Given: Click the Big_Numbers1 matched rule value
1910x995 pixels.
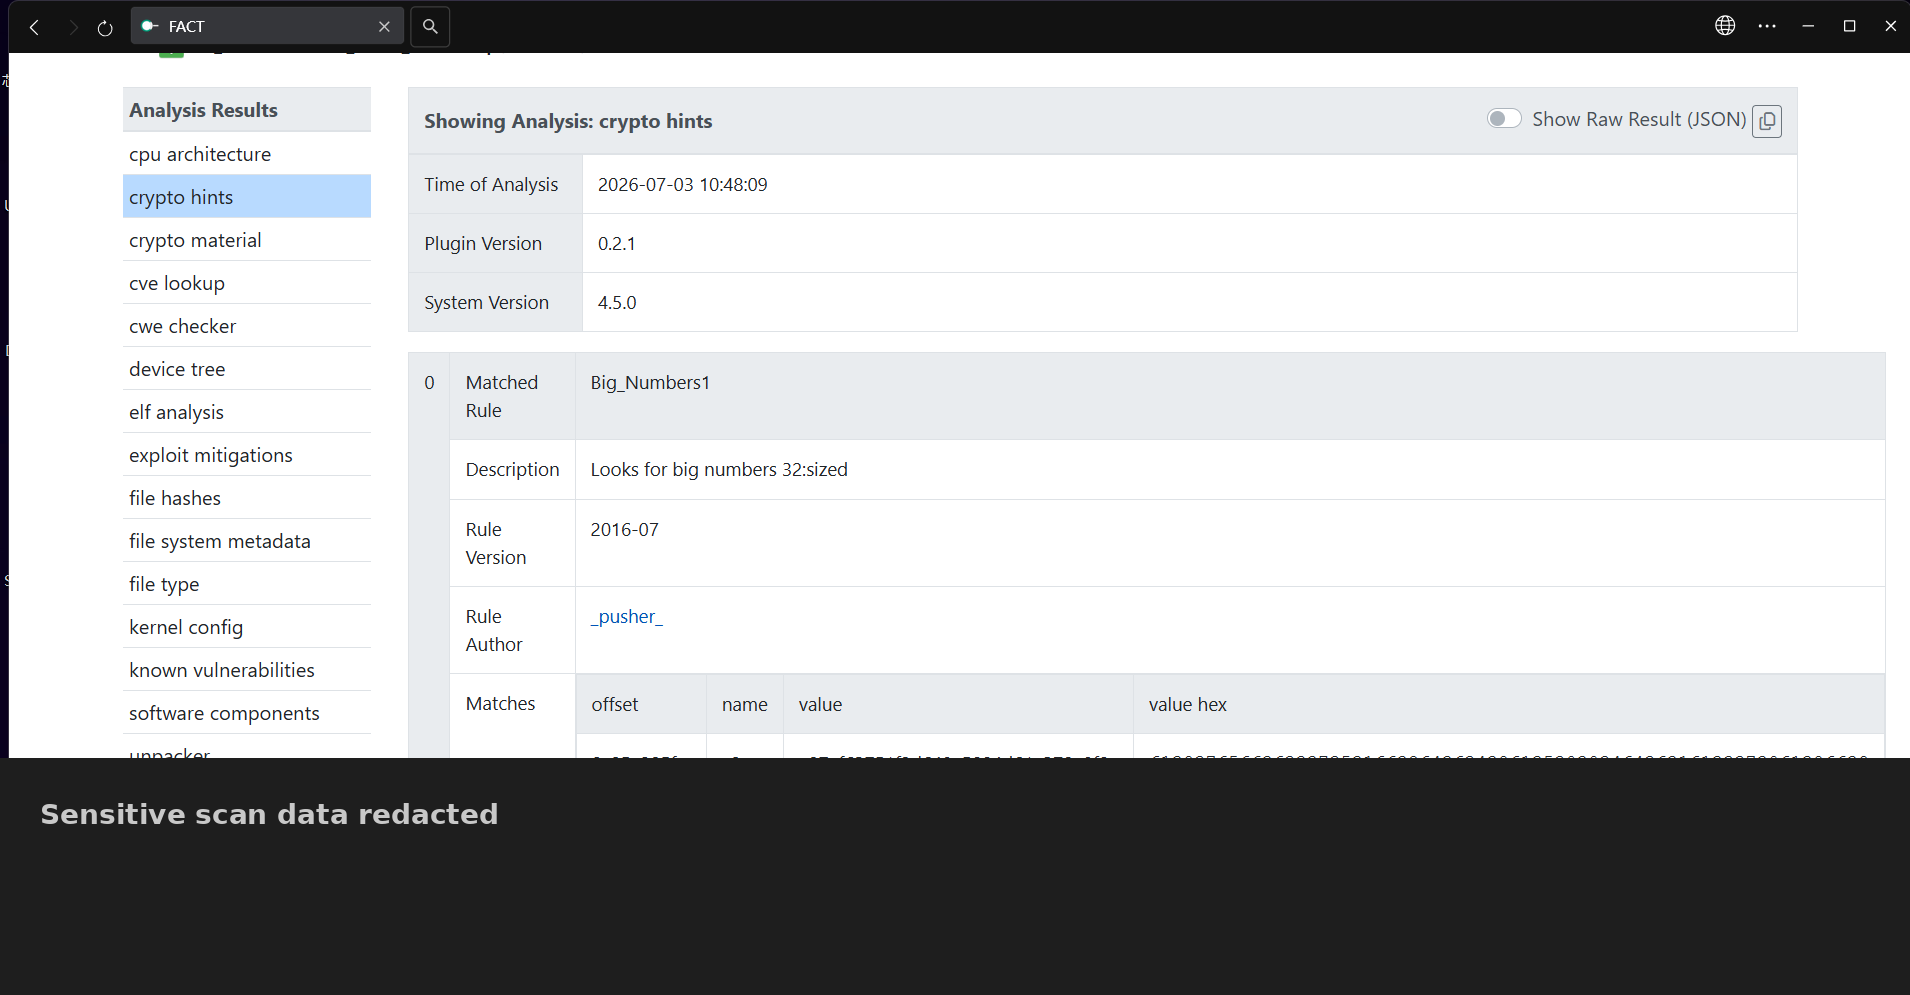Looking at the screenshot, I should click(x=650, y=383).
